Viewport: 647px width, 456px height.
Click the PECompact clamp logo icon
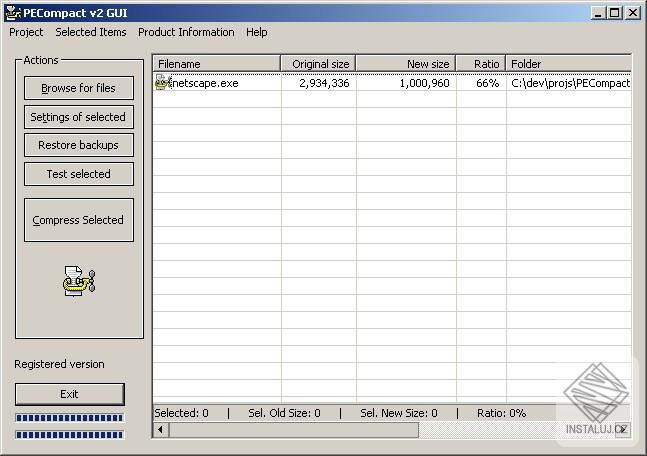(x=79, y=281)
